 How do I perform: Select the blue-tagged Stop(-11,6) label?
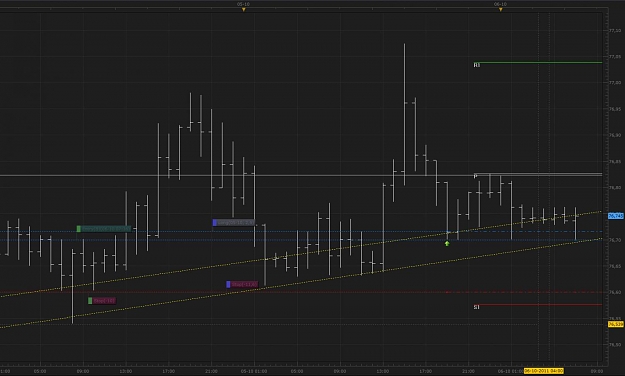[242, 284]
